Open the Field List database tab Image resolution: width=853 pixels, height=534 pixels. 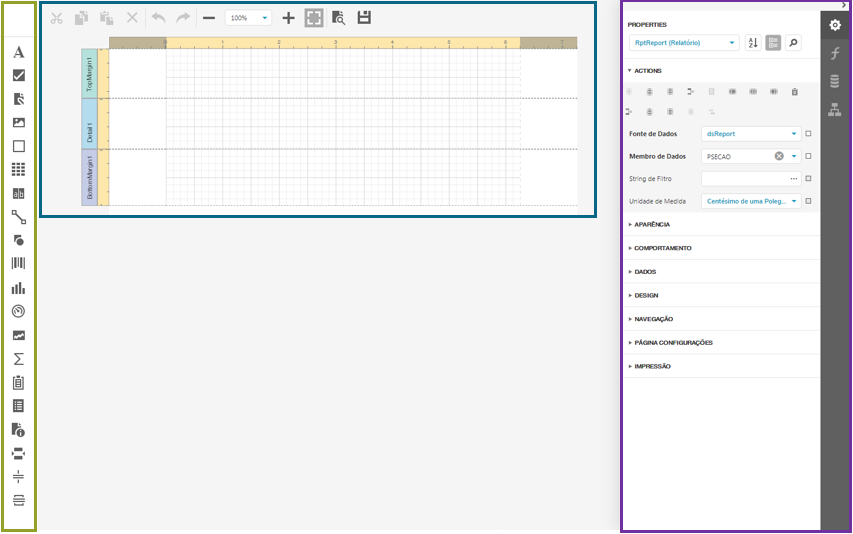point(835,82)
